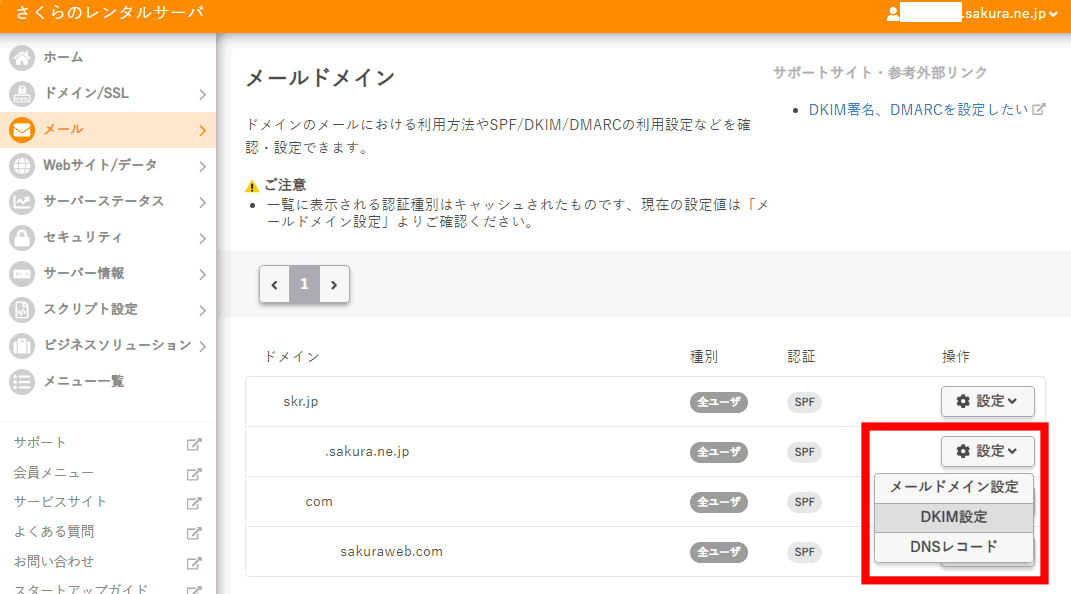Expand the Server Info (サーバー情報) menu chevron

click(202, 274)
